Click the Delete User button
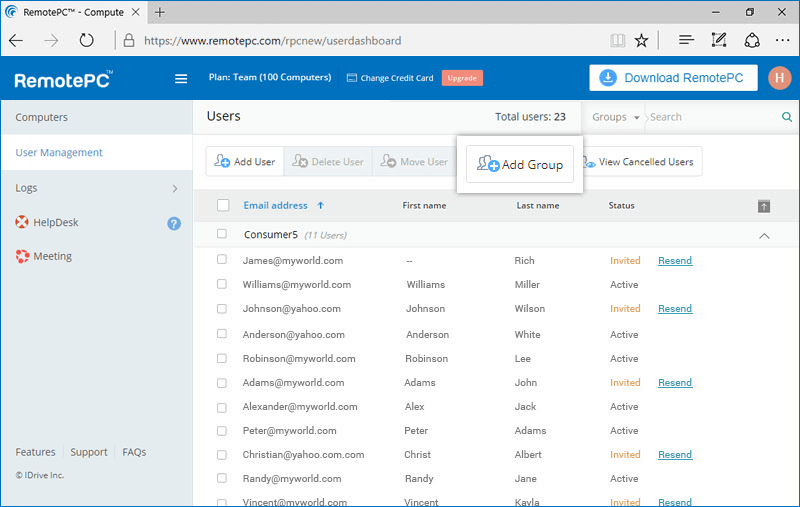 328,162
